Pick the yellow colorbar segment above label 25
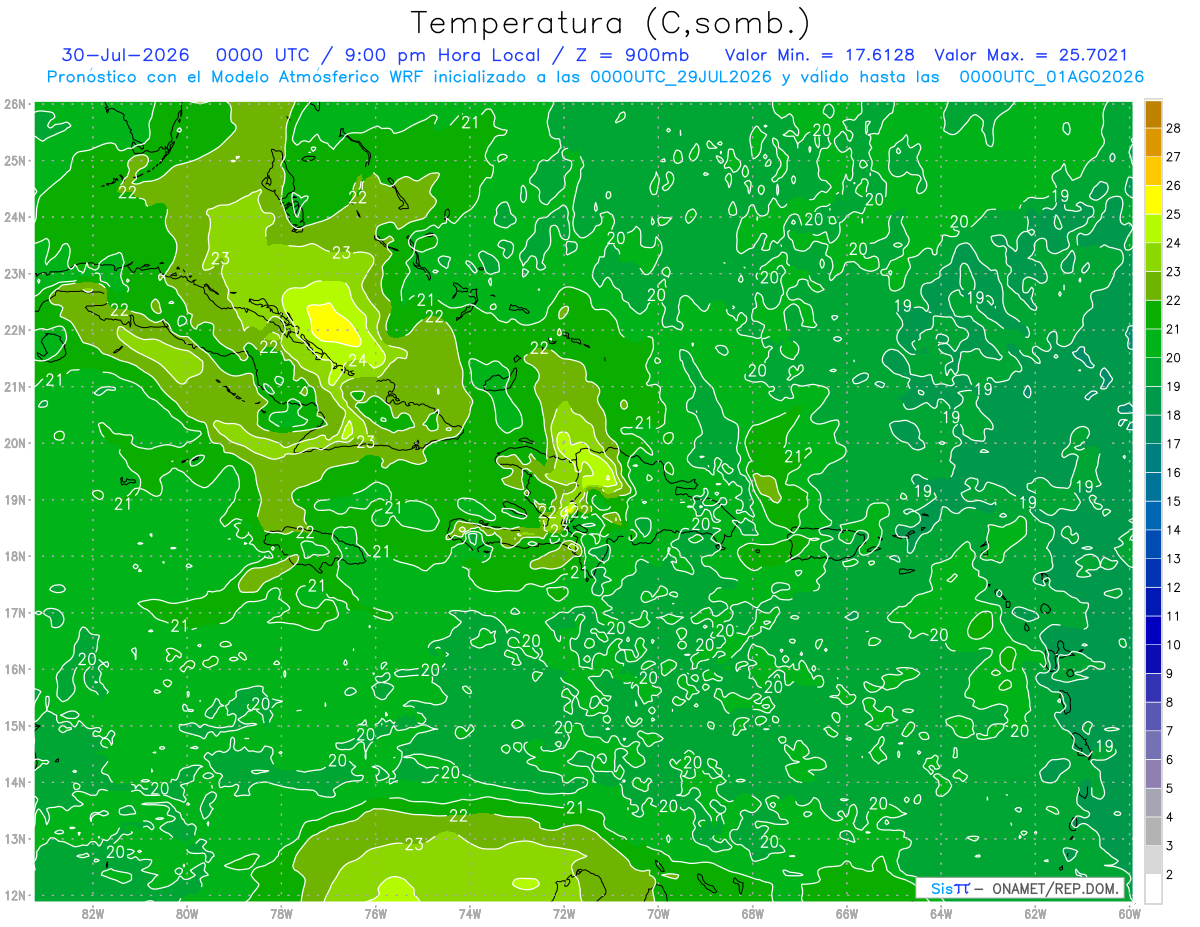The width and height of the screenshot is (1200, 927). coord(1153,200)
